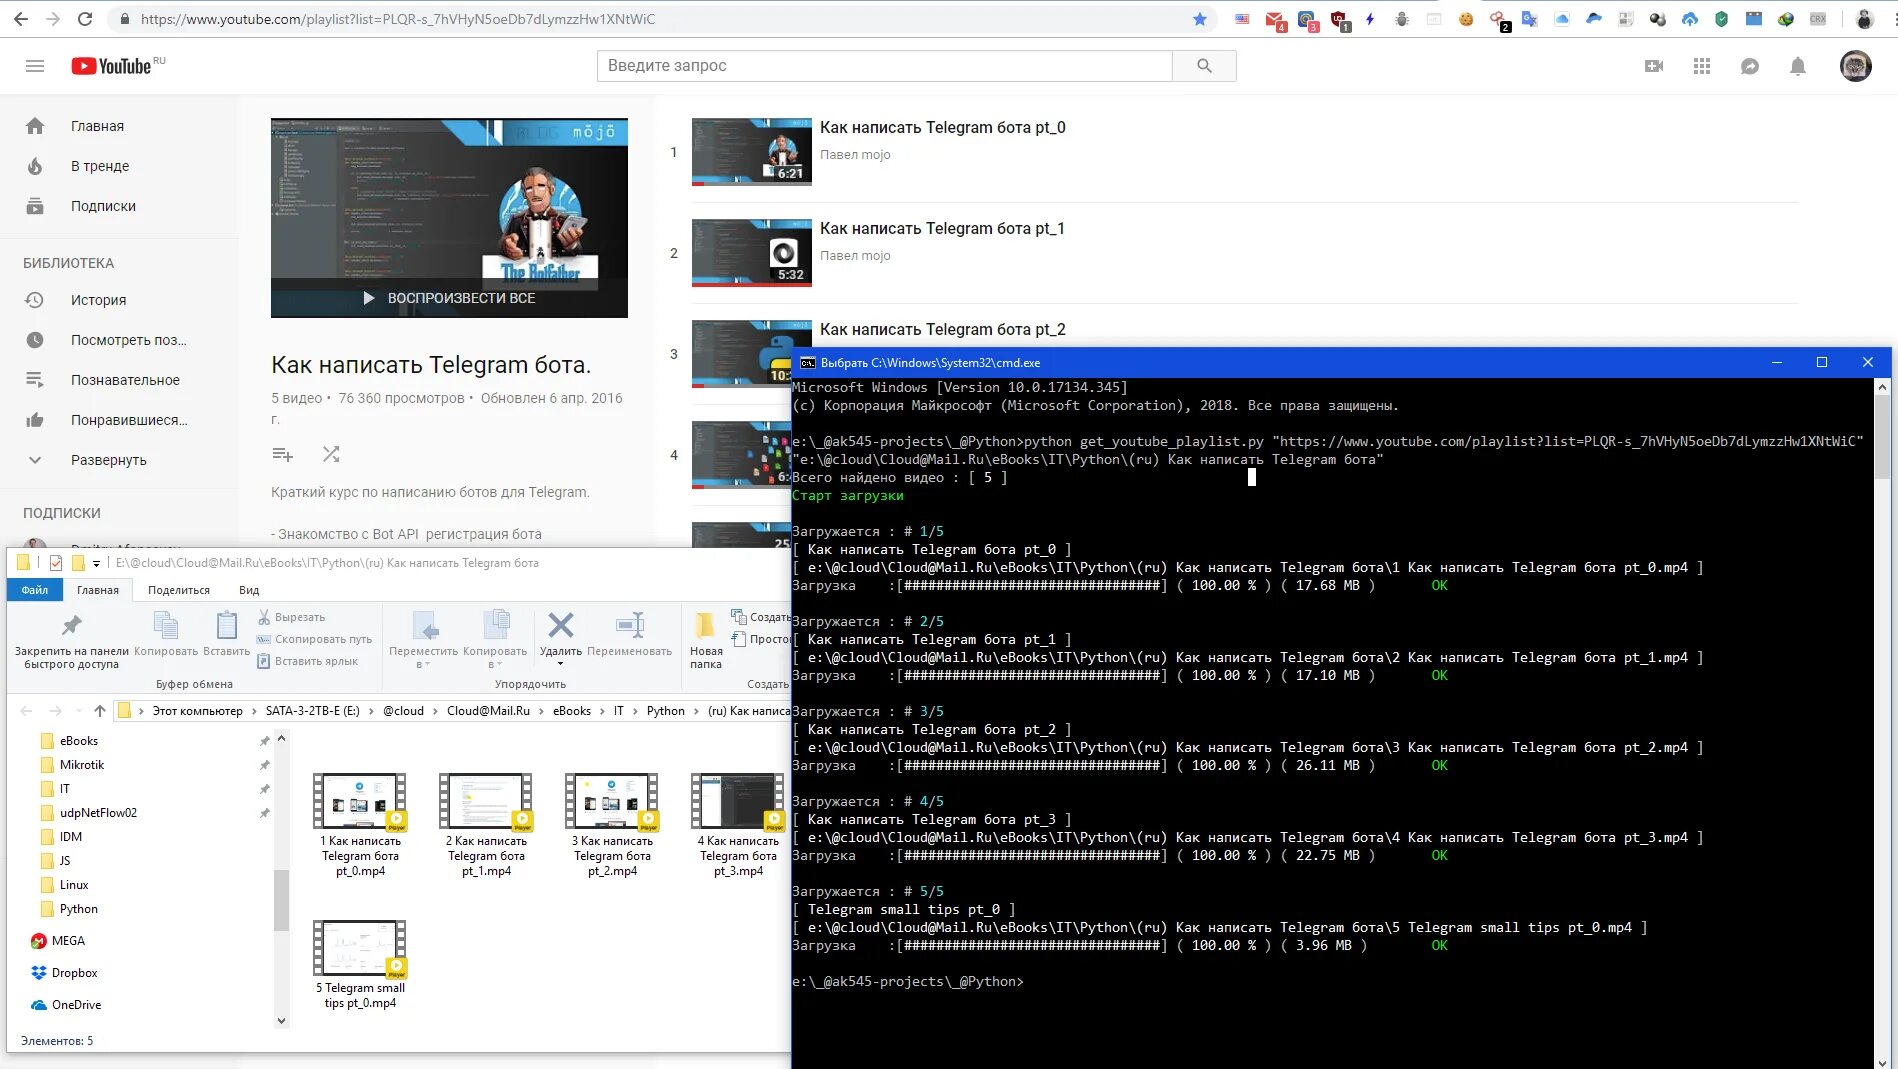Pin folder via Закрепить на панели быстрого доступа
The height and width of the screenshot is (1069, 1898).
(72, 640)
